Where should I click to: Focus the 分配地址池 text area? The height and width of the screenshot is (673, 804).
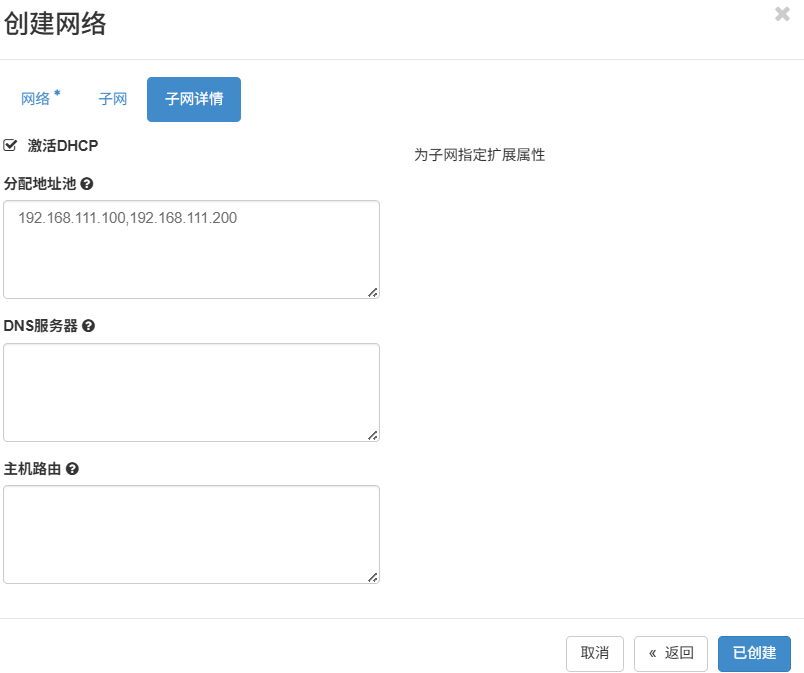click(191, 250)
